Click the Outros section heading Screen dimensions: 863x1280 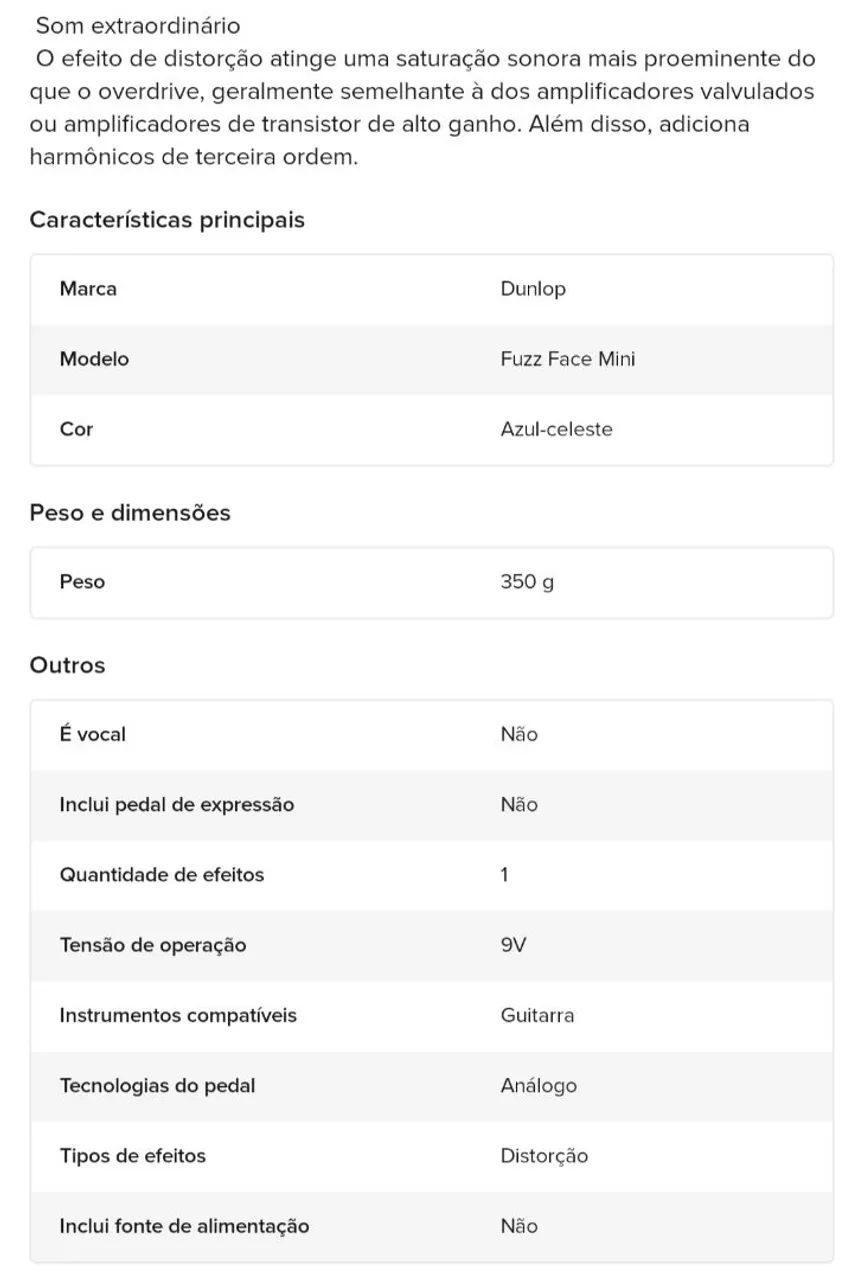(67, 665)
